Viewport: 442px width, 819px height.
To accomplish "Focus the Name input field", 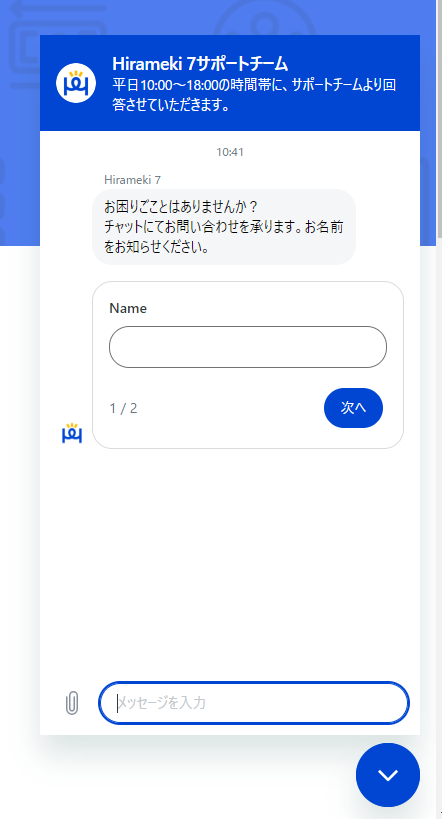I will [248, 347].
